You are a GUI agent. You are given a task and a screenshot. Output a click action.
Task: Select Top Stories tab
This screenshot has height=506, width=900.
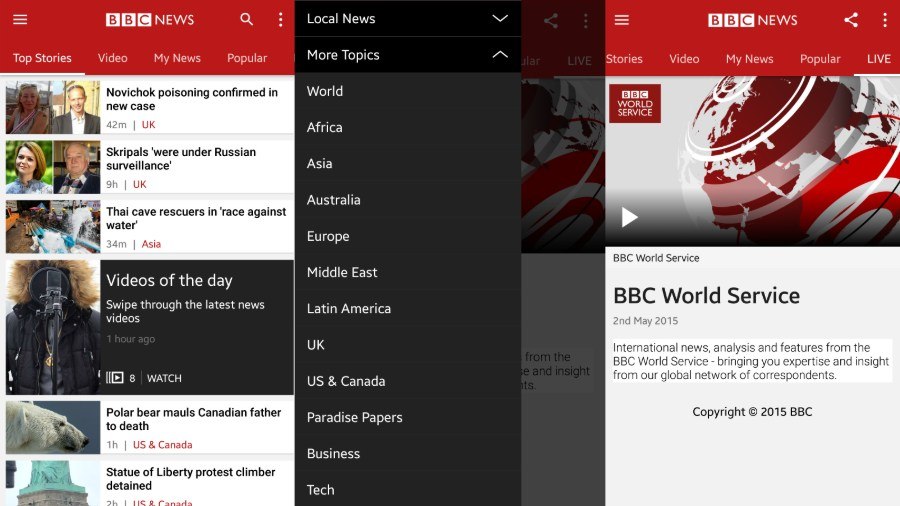coord(42,58)
